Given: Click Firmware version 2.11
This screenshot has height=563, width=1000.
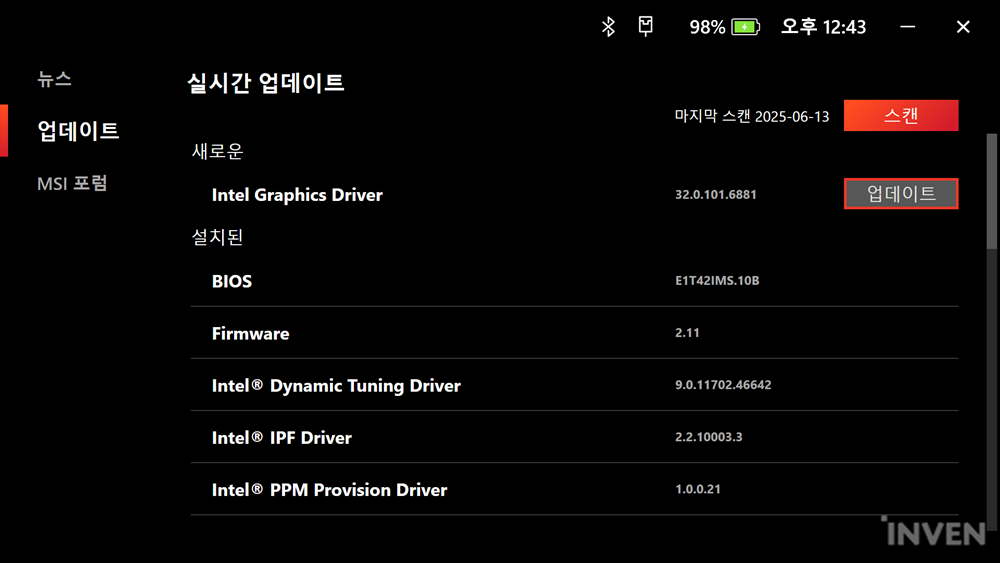Looking at the screenshot, I should [x=687, y=333].
